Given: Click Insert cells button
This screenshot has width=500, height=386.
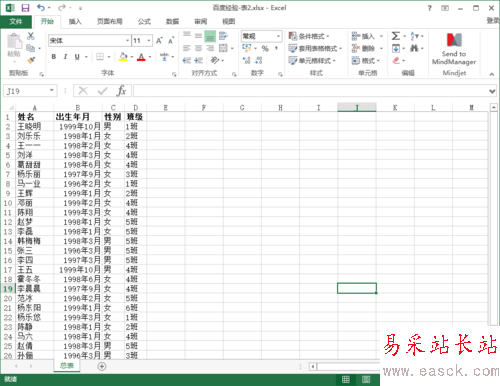Looking at the screenshot, I should point(363,36).
